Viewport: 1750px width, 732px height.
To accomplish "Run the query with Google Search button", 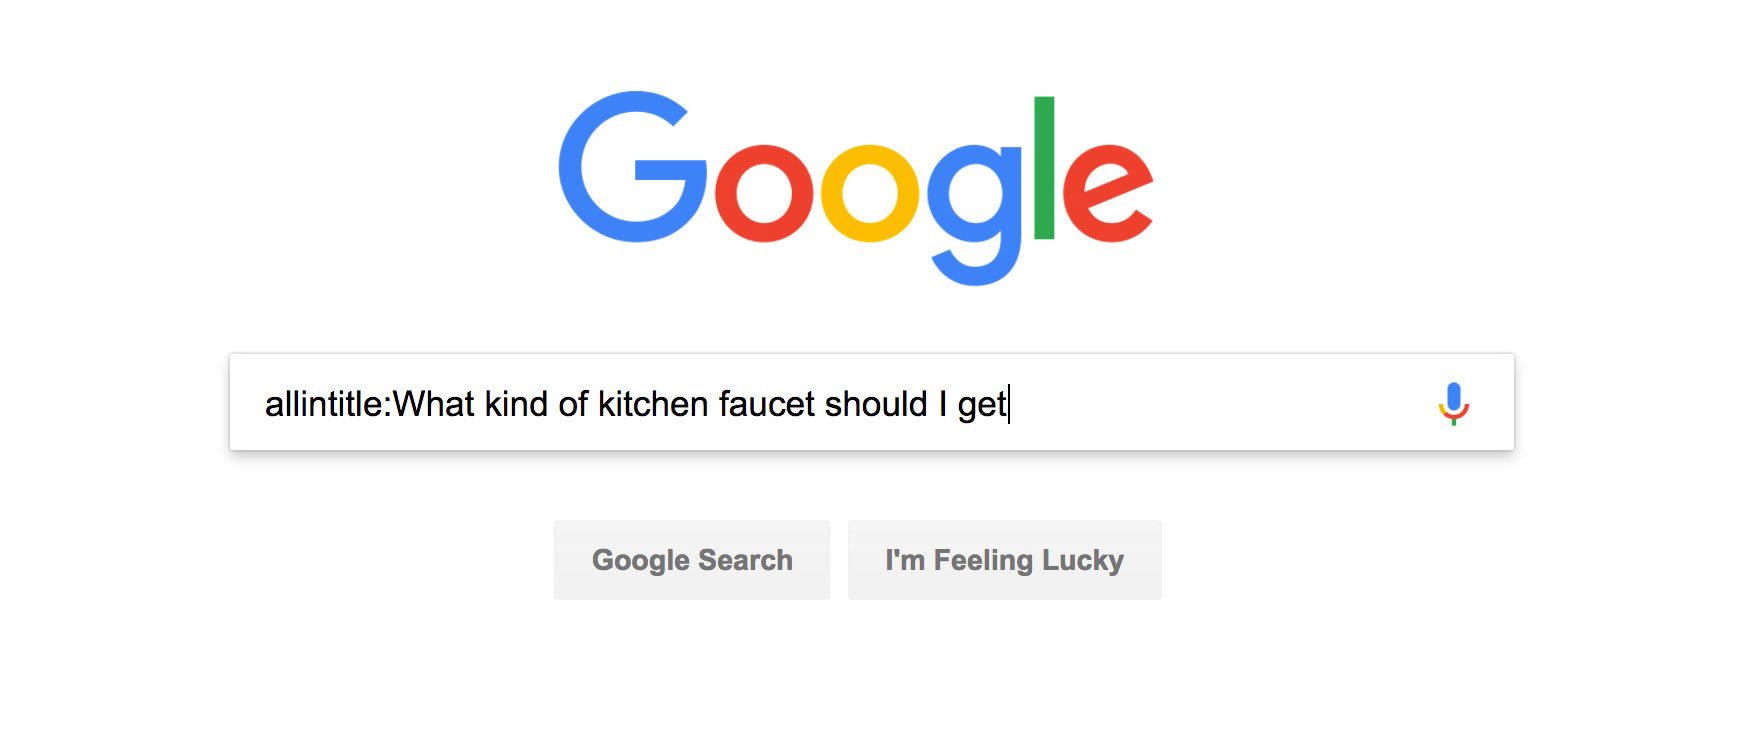I will pyautogui.click(x=692, y=560).
